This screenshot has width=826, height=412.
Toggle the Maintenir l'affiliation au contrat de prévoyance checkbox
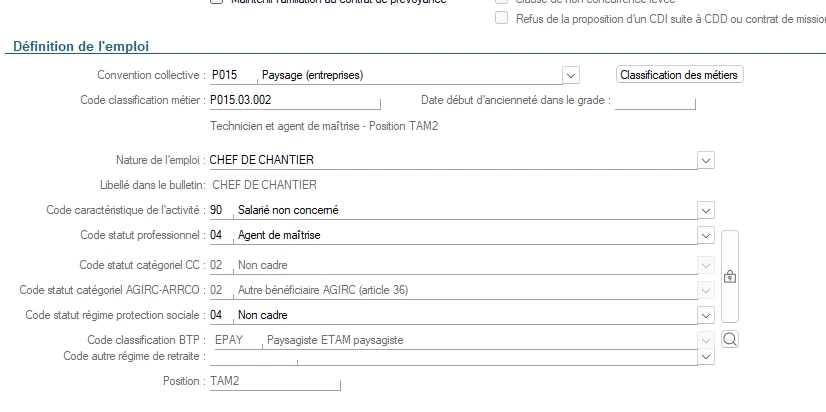point(216,1)
